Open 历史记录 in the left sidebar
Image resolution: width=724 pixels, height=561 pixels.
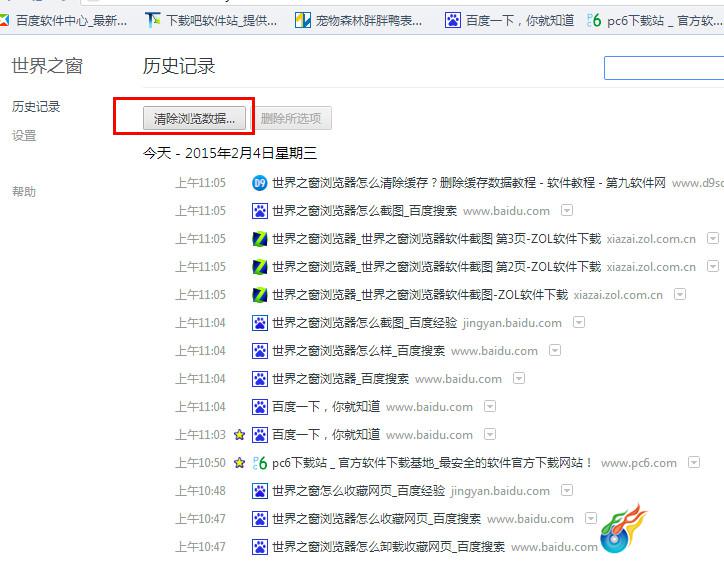[36, 107]
